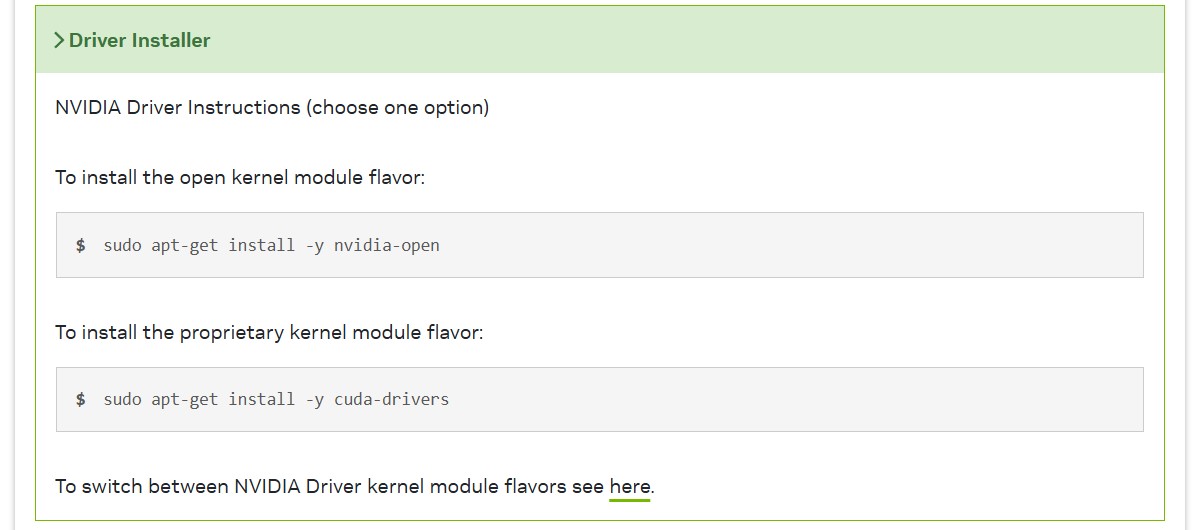Click the dollar prompt before cuda-drivers command
Image resolution: width=1196 pixels, height=530 pixels.
point(81,399)
